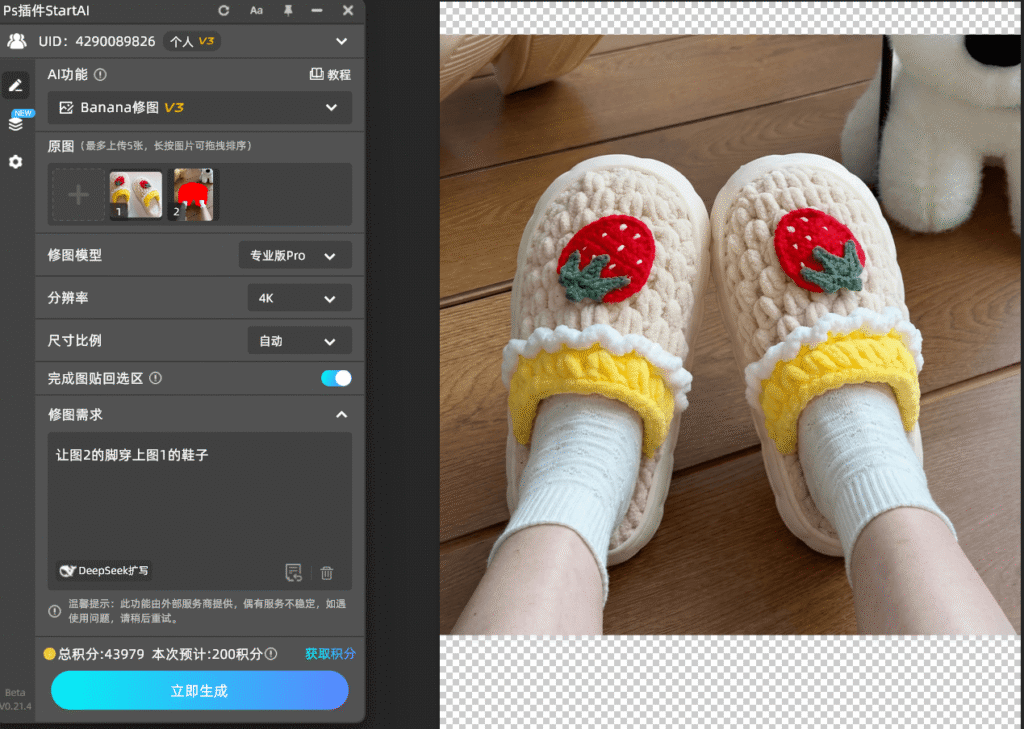Click the prompt template icon beside the trash

click(293, 573)
